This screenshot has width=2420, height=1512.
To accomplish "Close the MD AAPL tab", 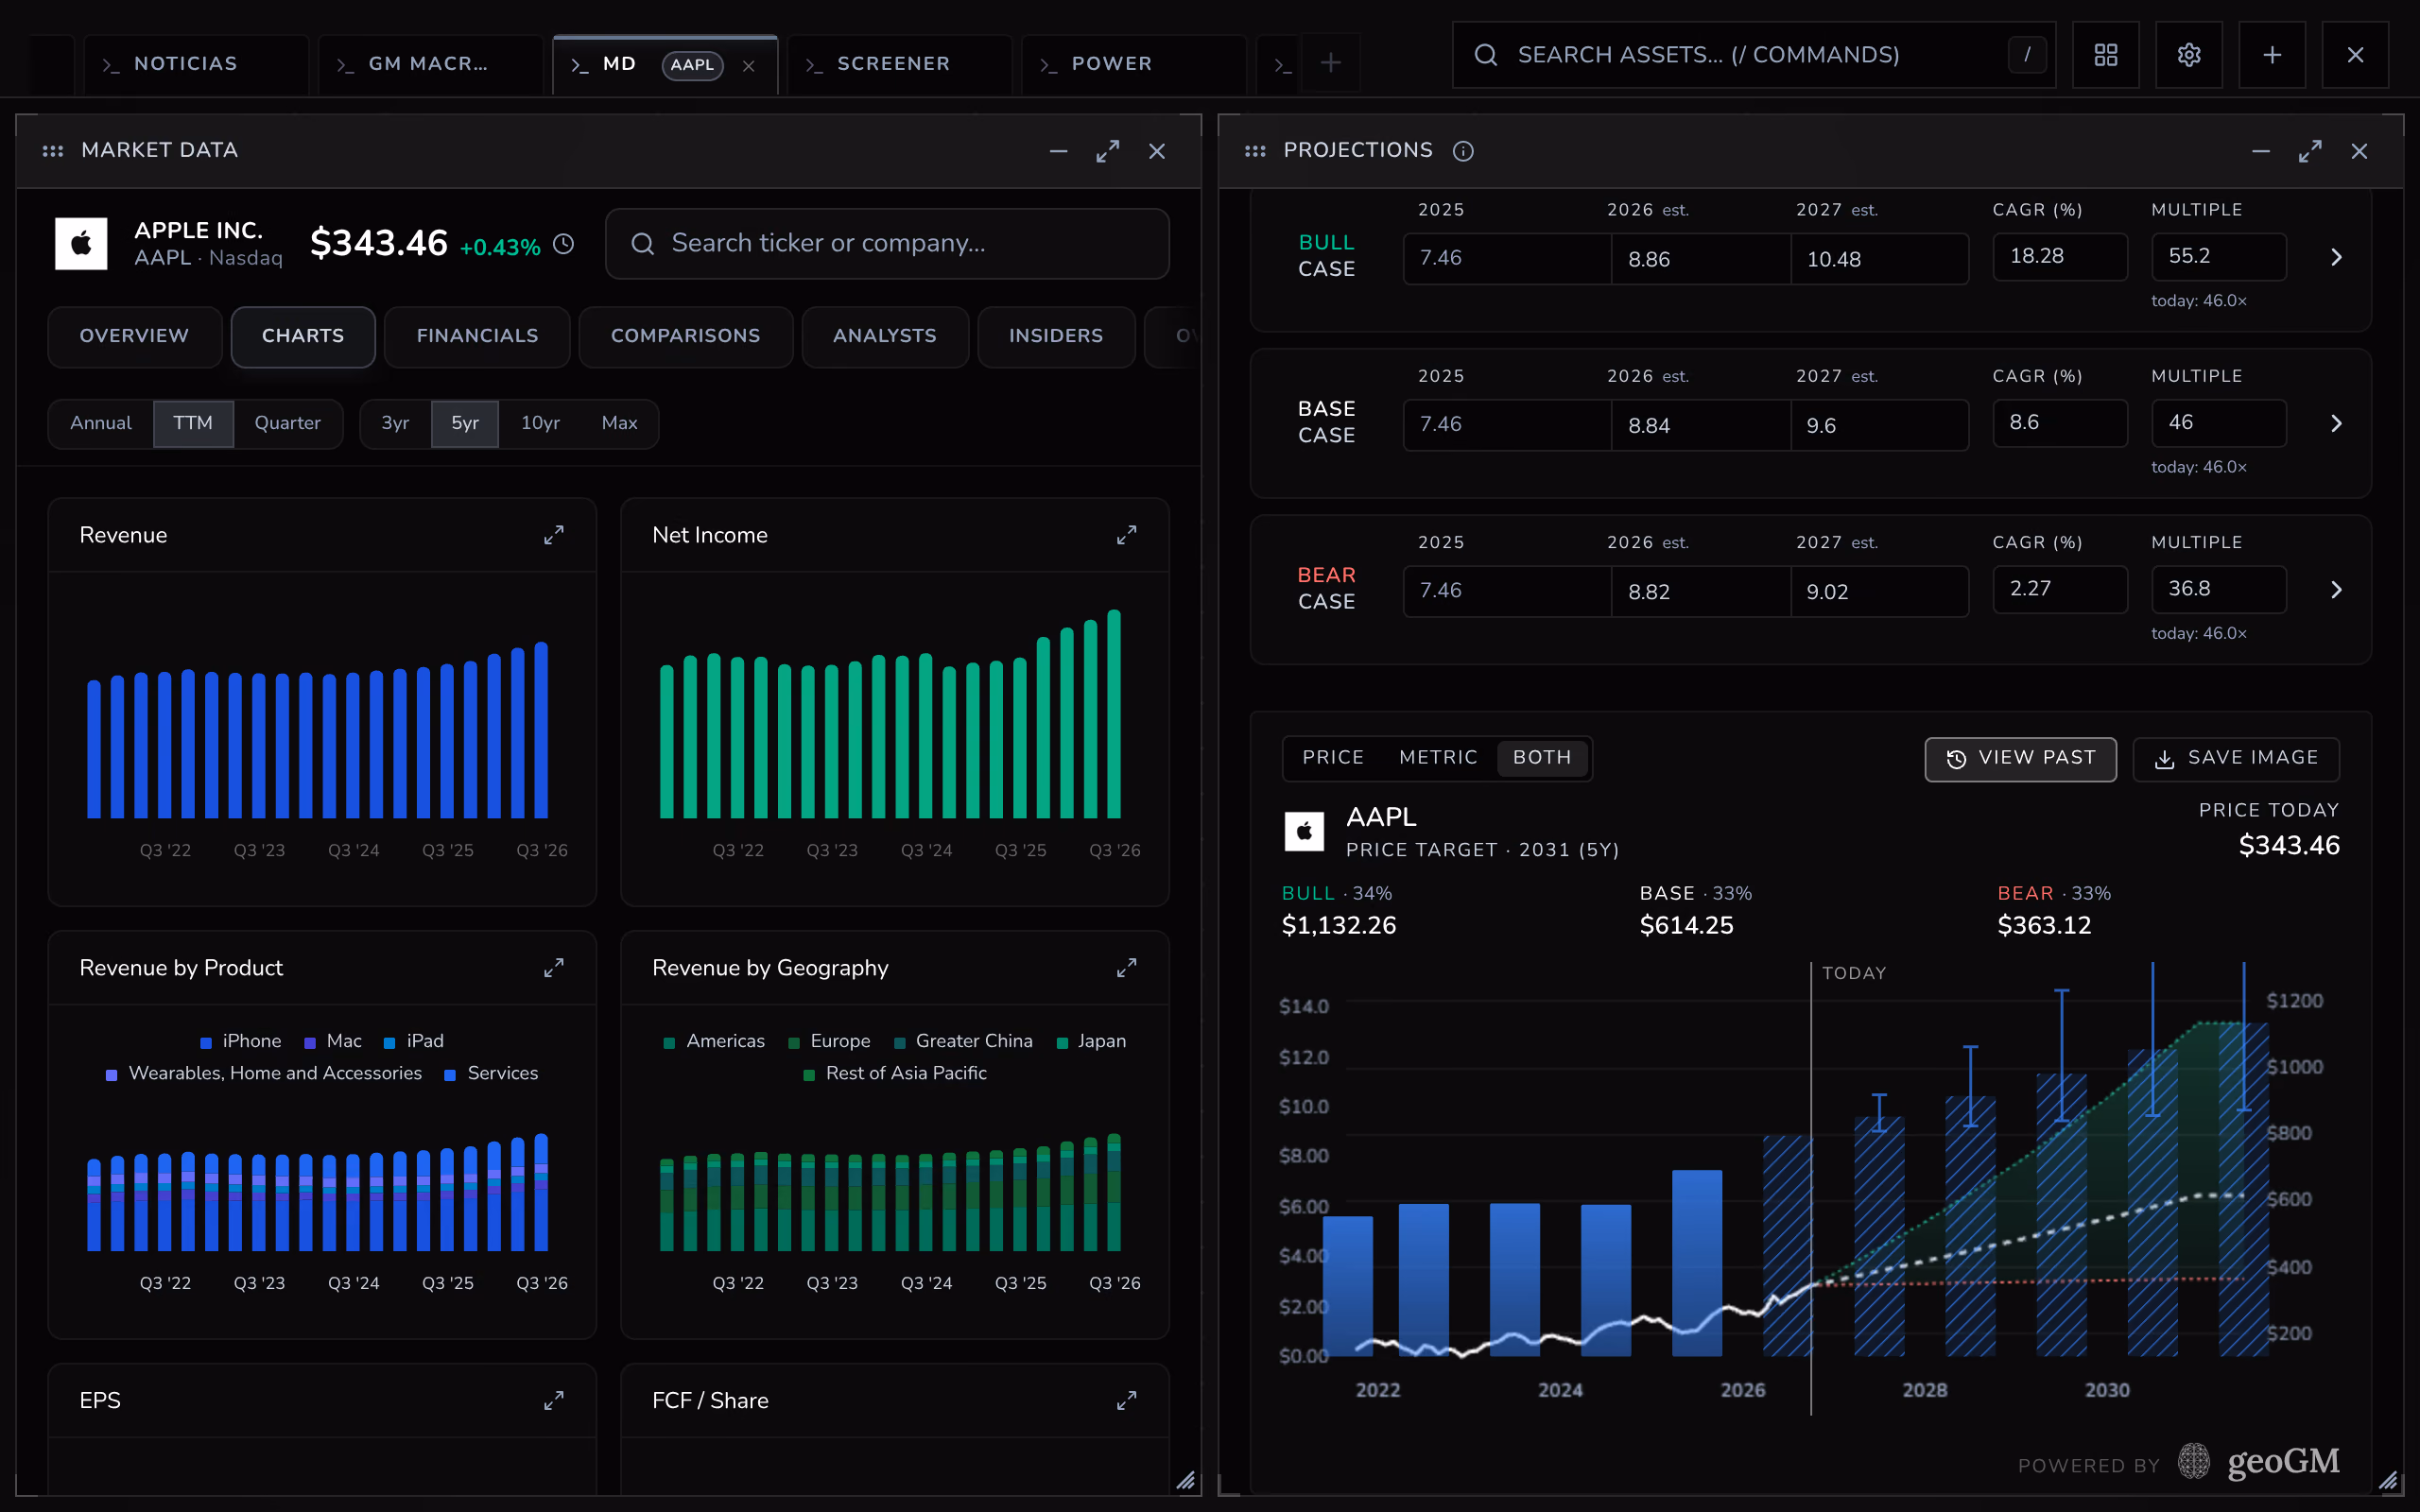I will click(749, 66).
